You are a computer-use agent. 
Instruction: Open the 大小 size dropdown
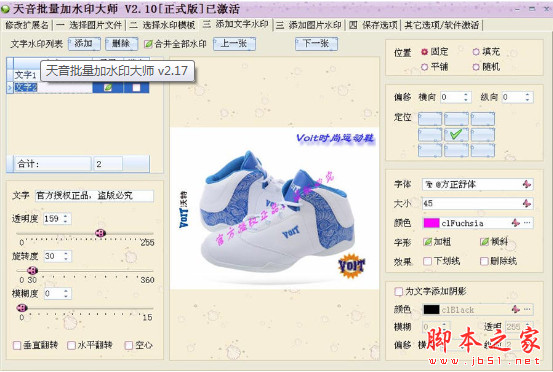(477, 203)
